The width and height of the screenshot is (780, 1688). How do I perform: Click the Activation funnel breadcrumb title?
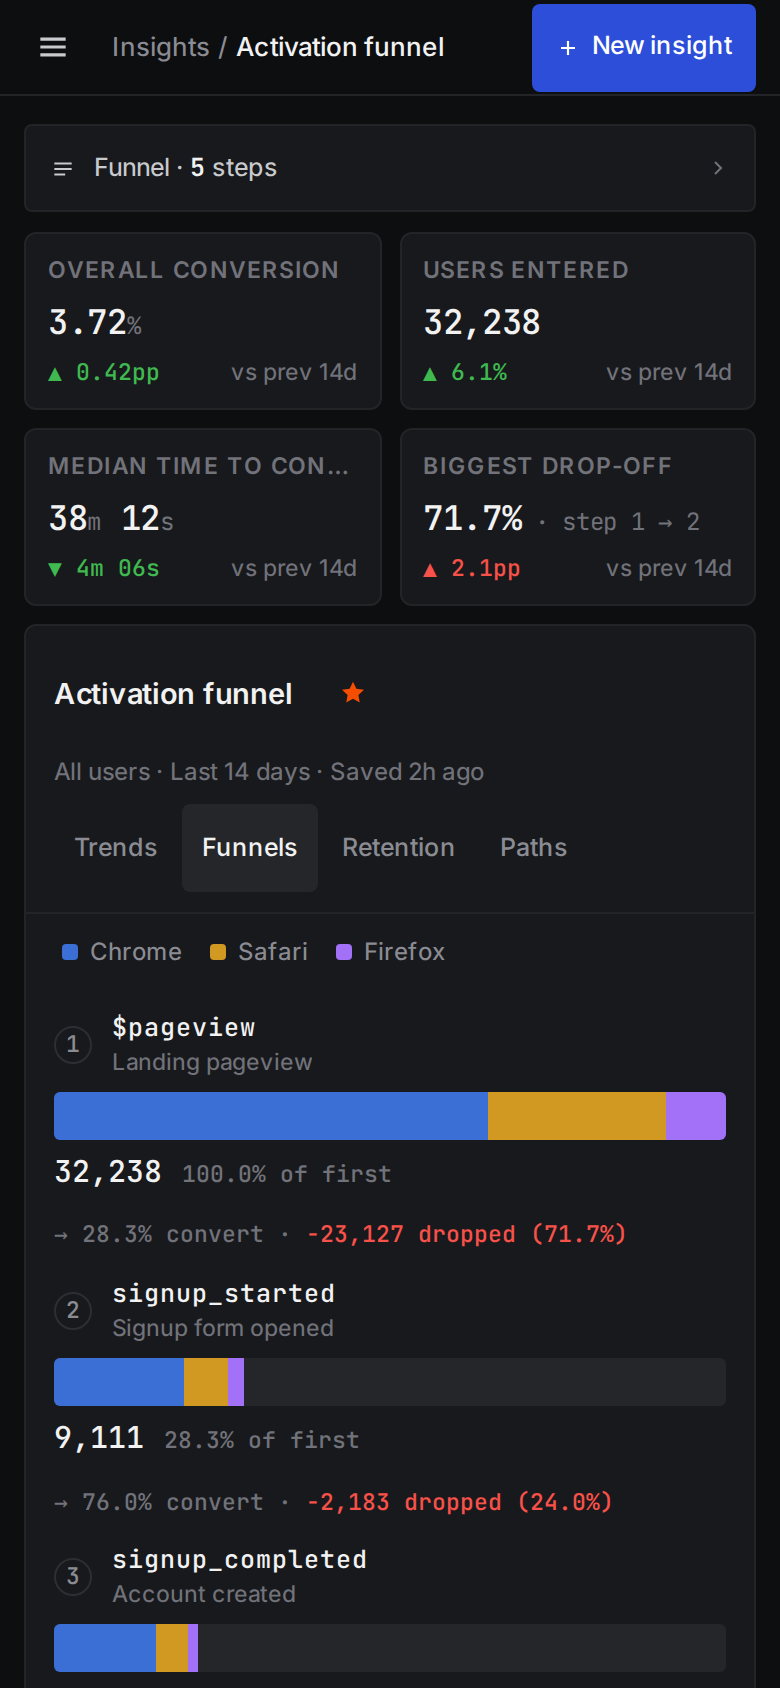pos(340,47)
